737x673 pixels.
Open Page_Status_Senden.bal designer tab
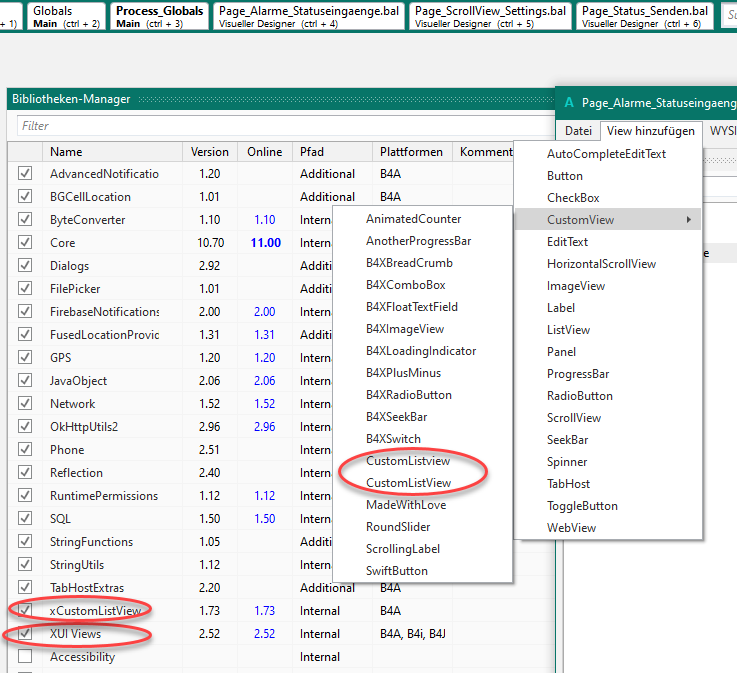coord(644,16)
